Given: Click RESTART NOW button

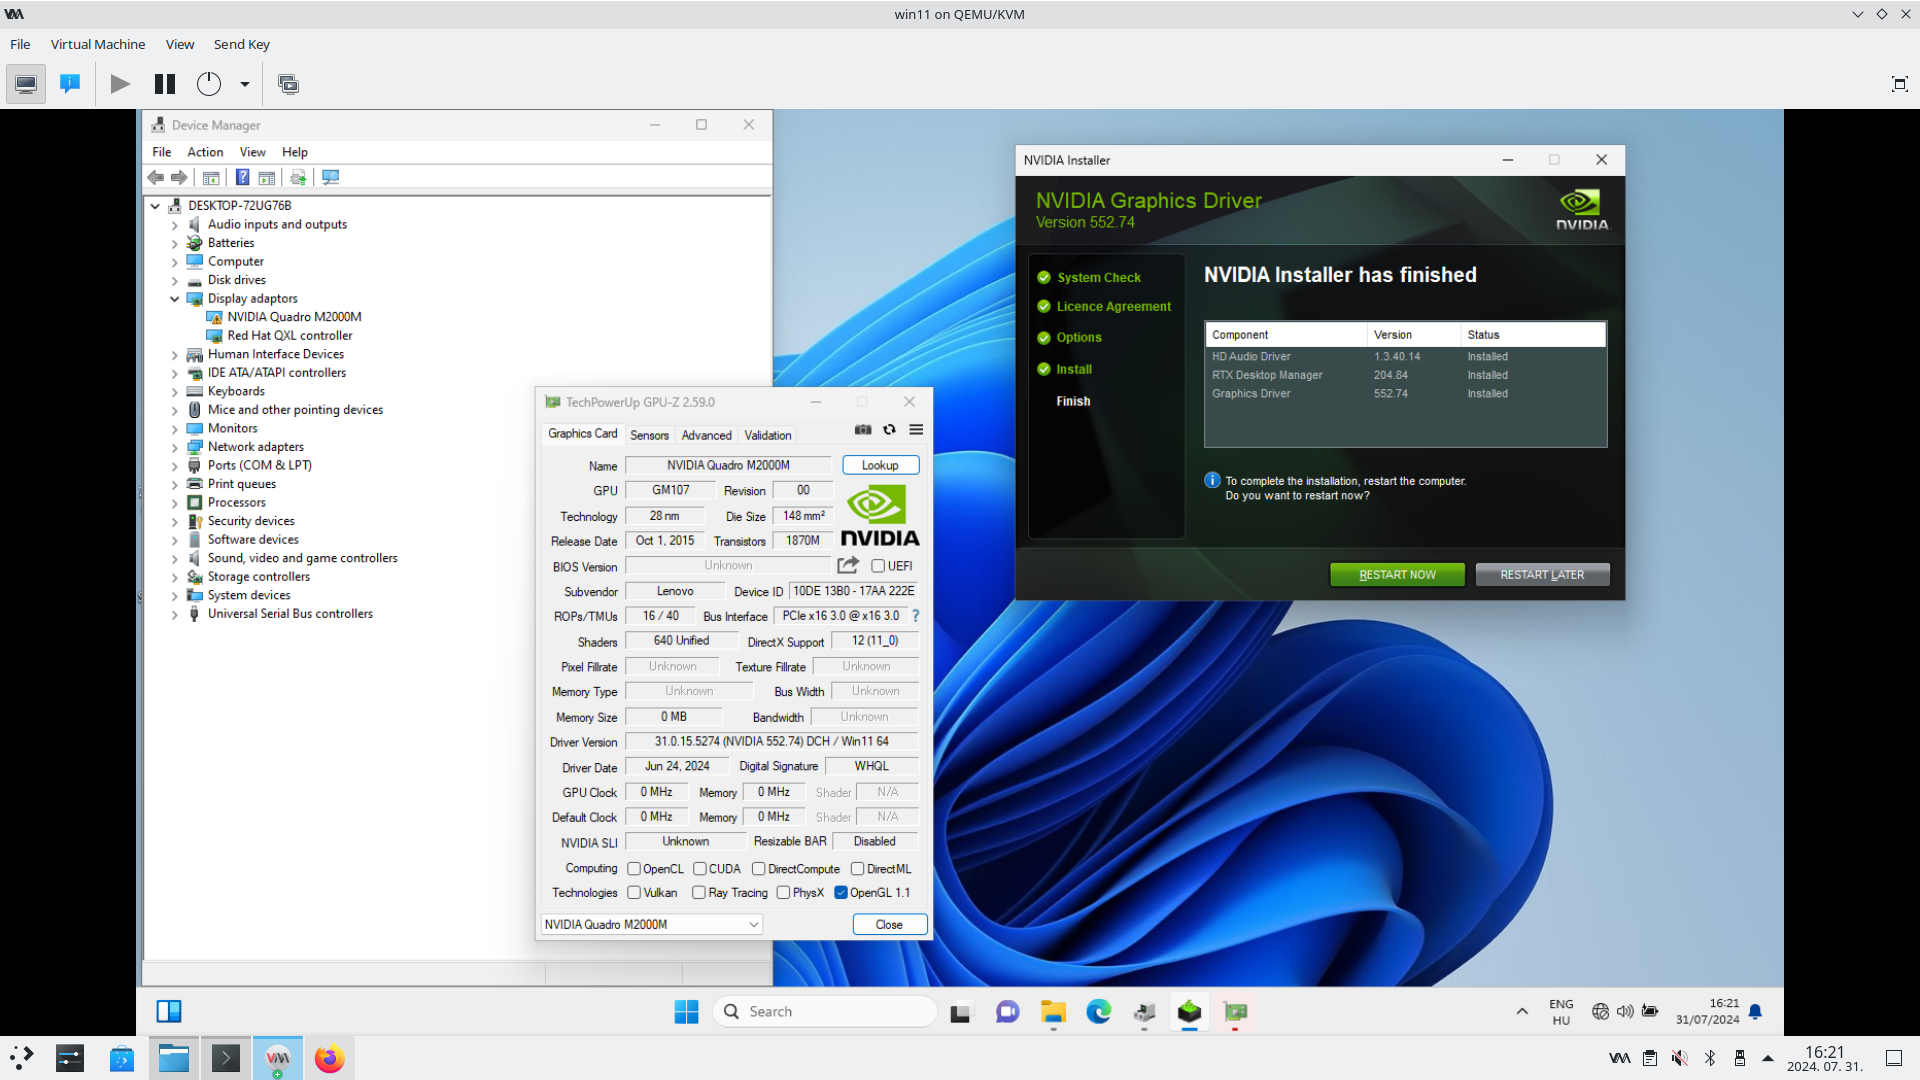Looking at the screenshot, I should point(1397,575).
